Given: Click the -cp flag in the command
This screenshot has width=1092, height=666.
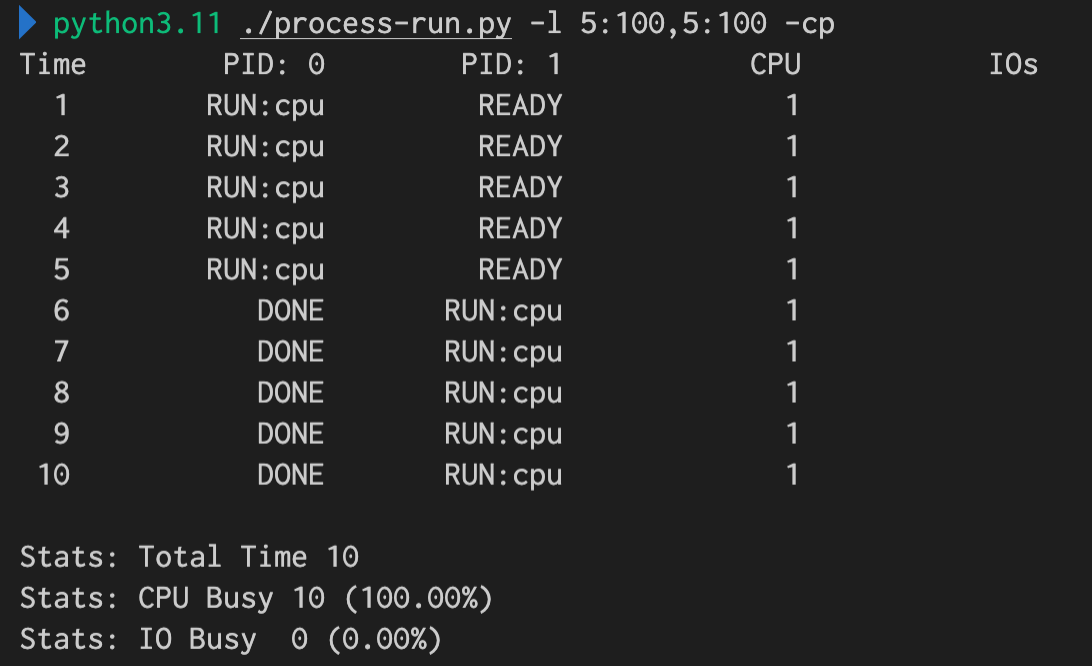Looking at the screenshot, I should pyautogui.click(x=809, y=24).
